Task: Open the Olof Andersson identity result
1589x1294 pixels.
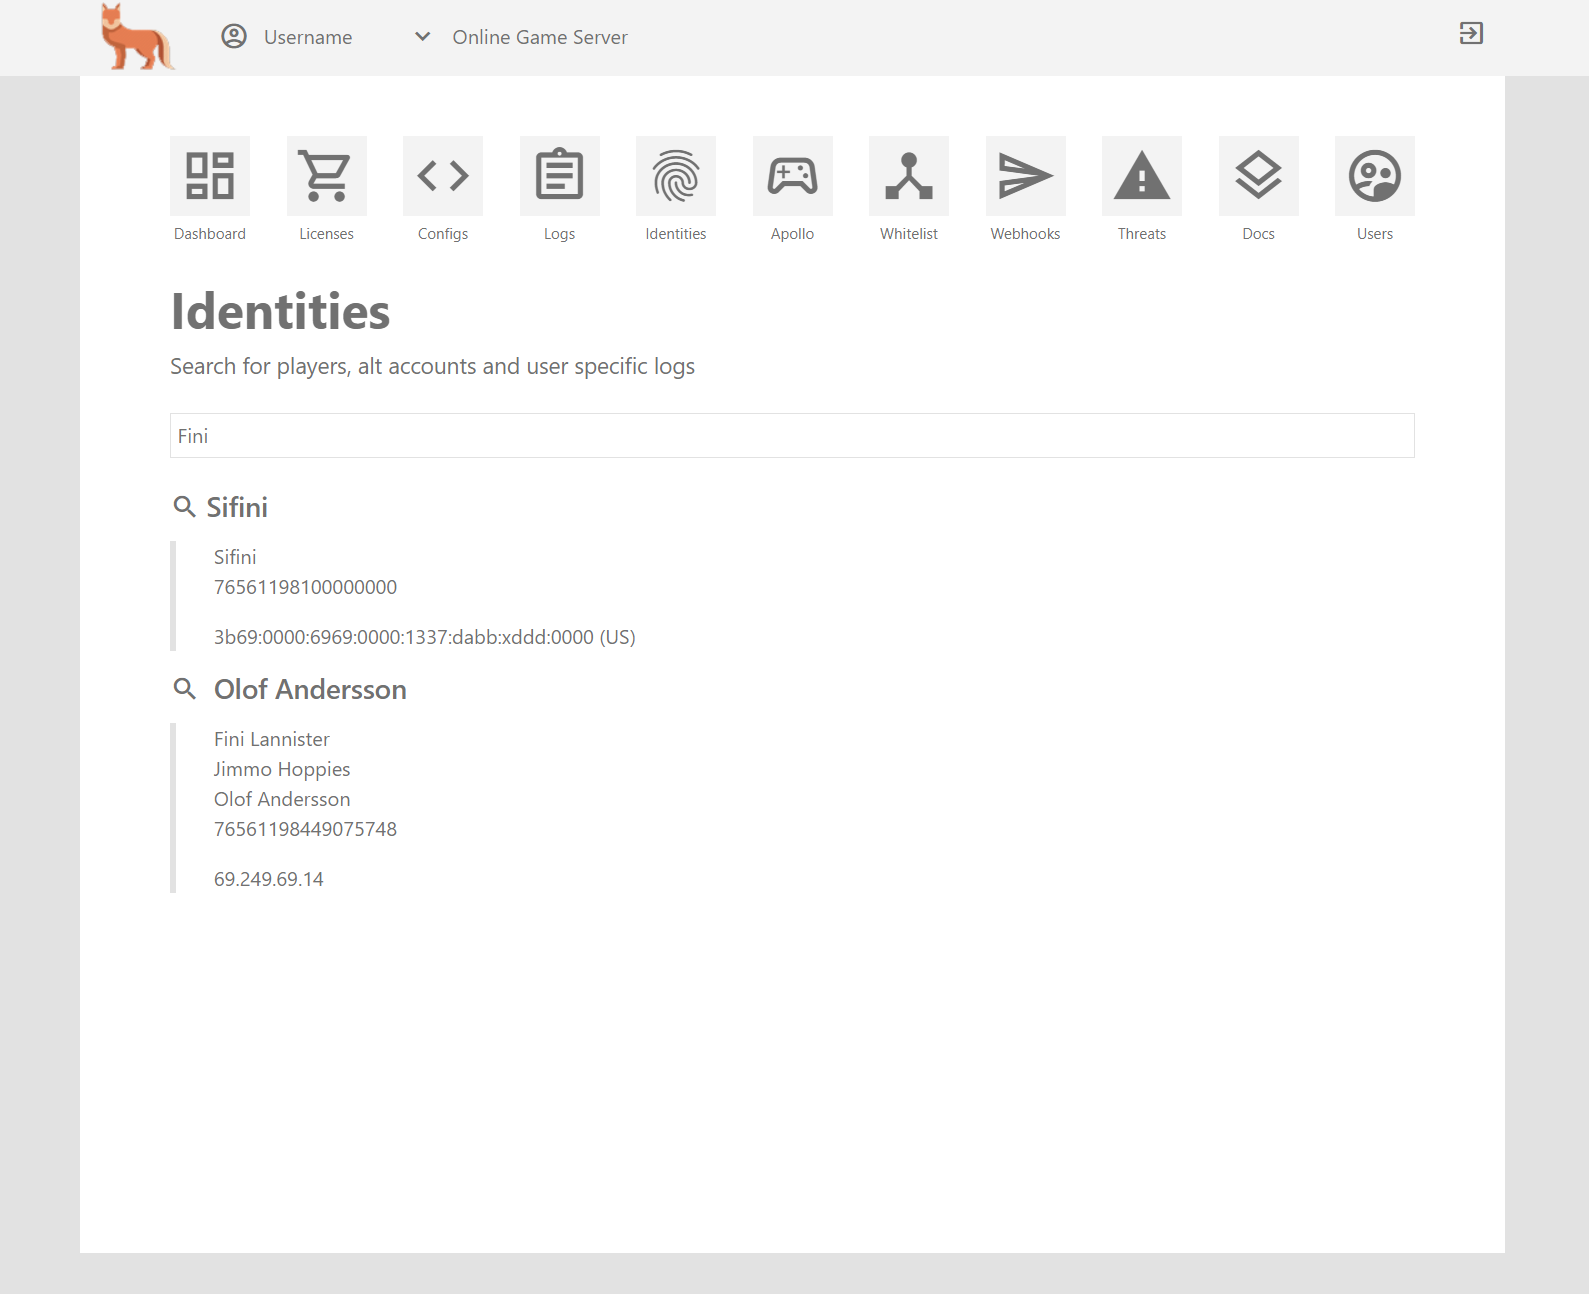Action: [x=310, y=690]
